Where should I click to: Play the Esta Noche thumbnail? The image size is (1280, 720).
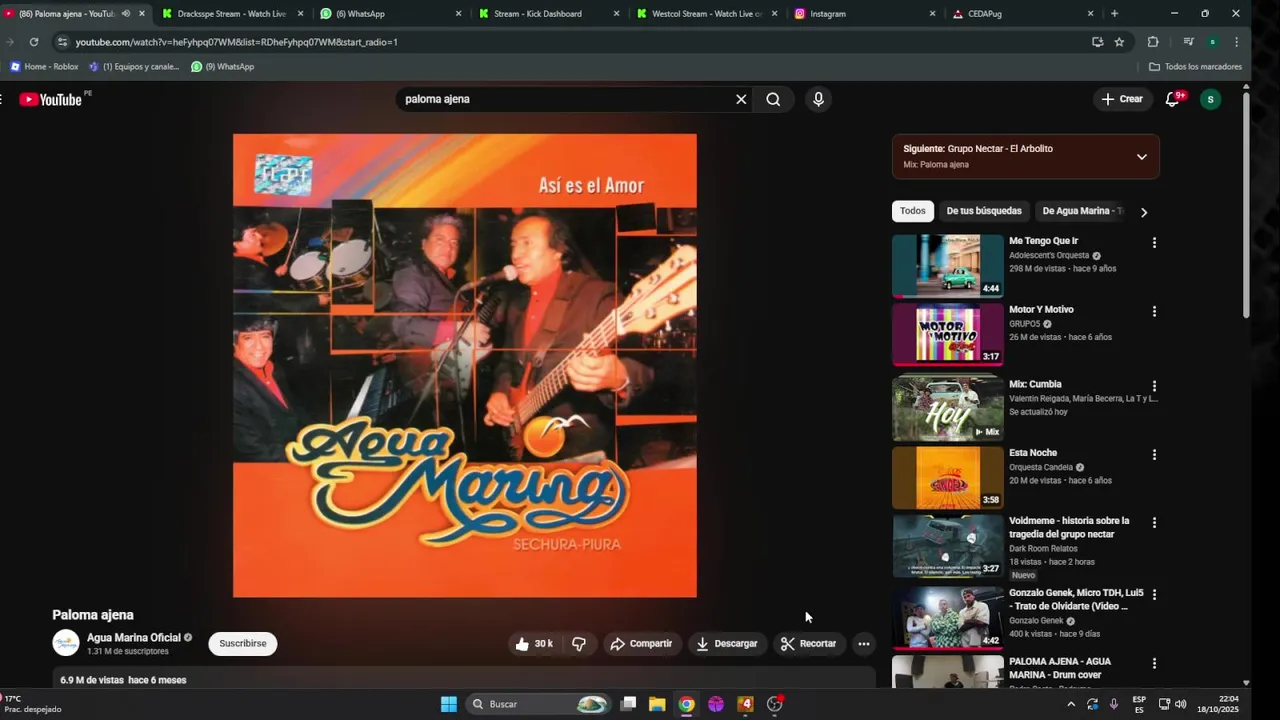click(x=948, y=478)
